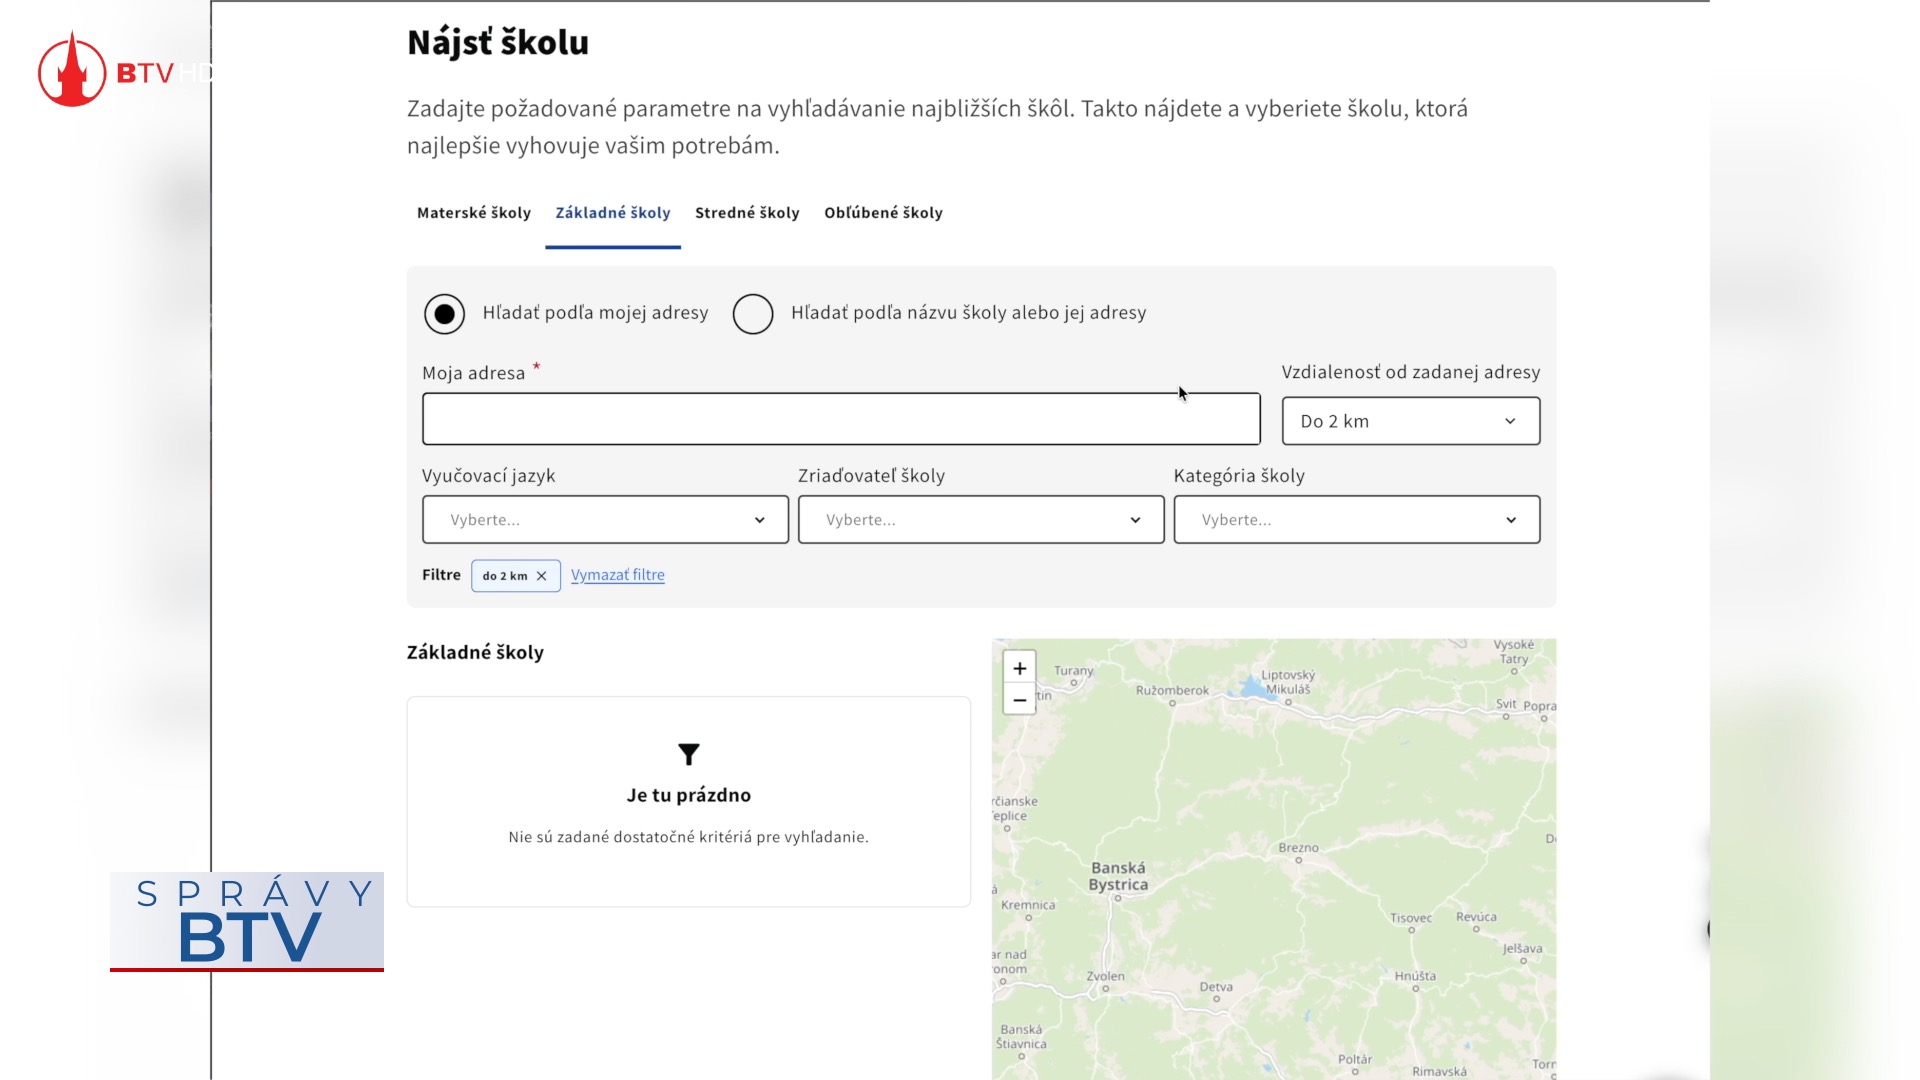
Task: Remove the 'do 2 km' filter chip
Action: [541, 576]
